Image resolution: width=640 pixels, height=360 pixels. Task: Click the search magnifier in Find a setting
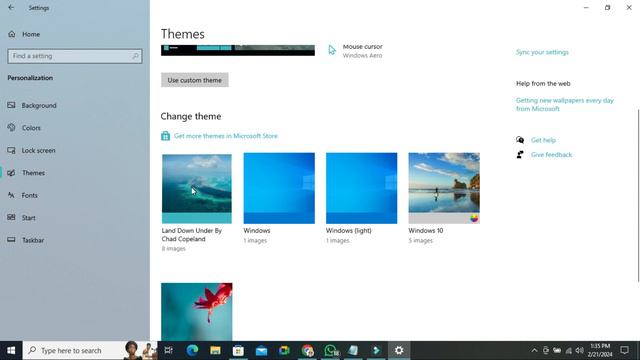click(136, 56)
